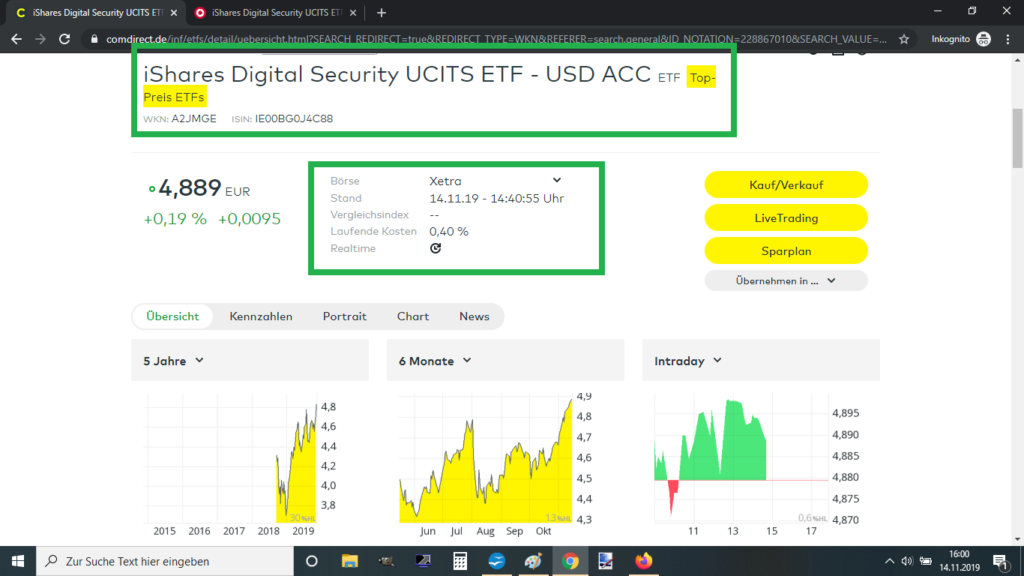Bookmark this page with the star icon
The width and height of the screenshot is (1024, 576).
pos(904,39)
